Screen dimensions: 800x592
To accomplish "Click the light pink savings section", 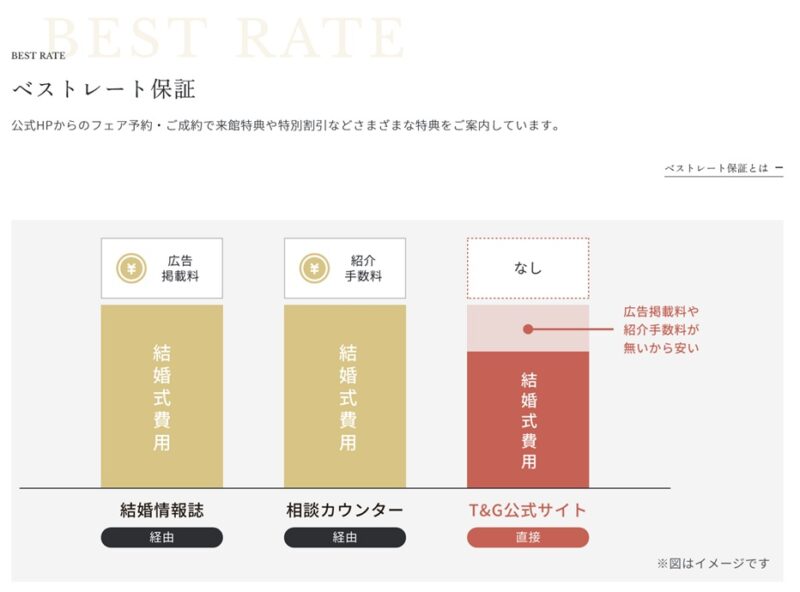I will pyautogui.click(x=528, y=328).
